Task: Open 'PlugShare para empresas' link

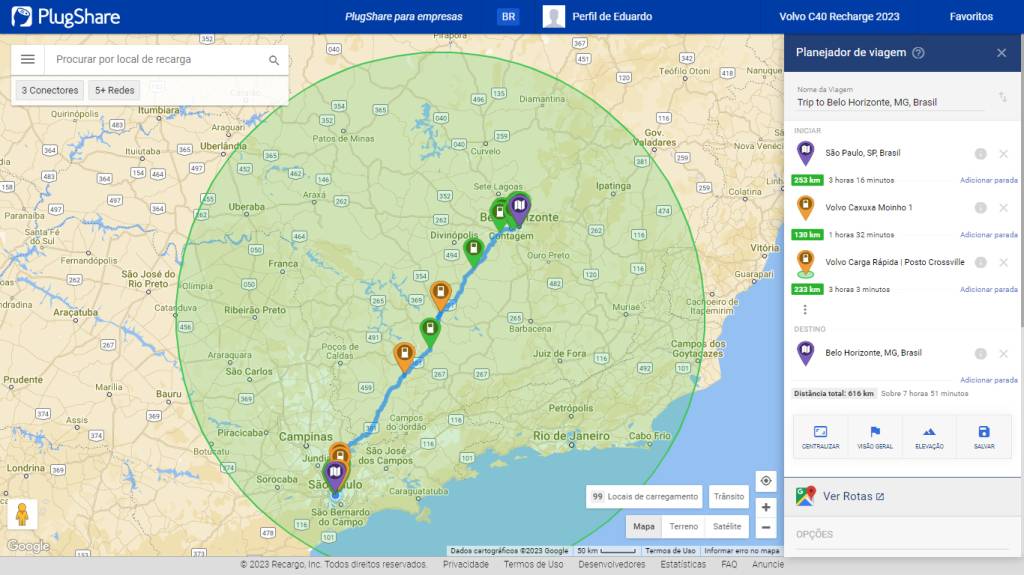Action: pos(404,16)
